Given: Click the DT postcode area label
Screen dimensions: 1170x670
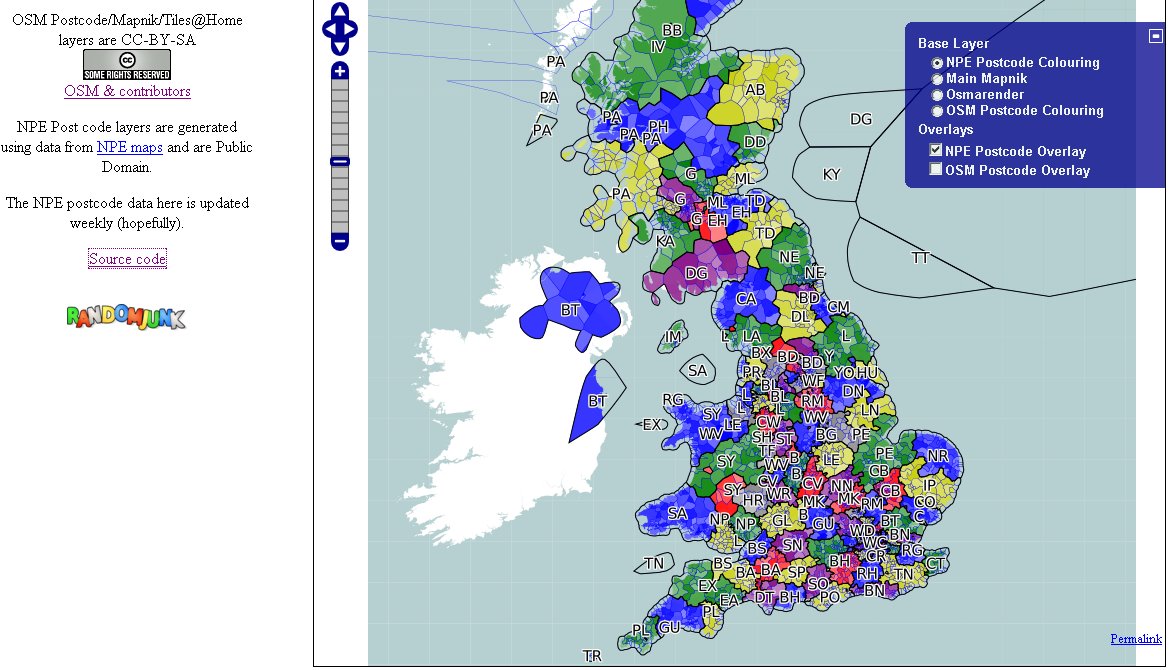Looking at the screenshot, I should pyautogui.click(x=764, y=597).
